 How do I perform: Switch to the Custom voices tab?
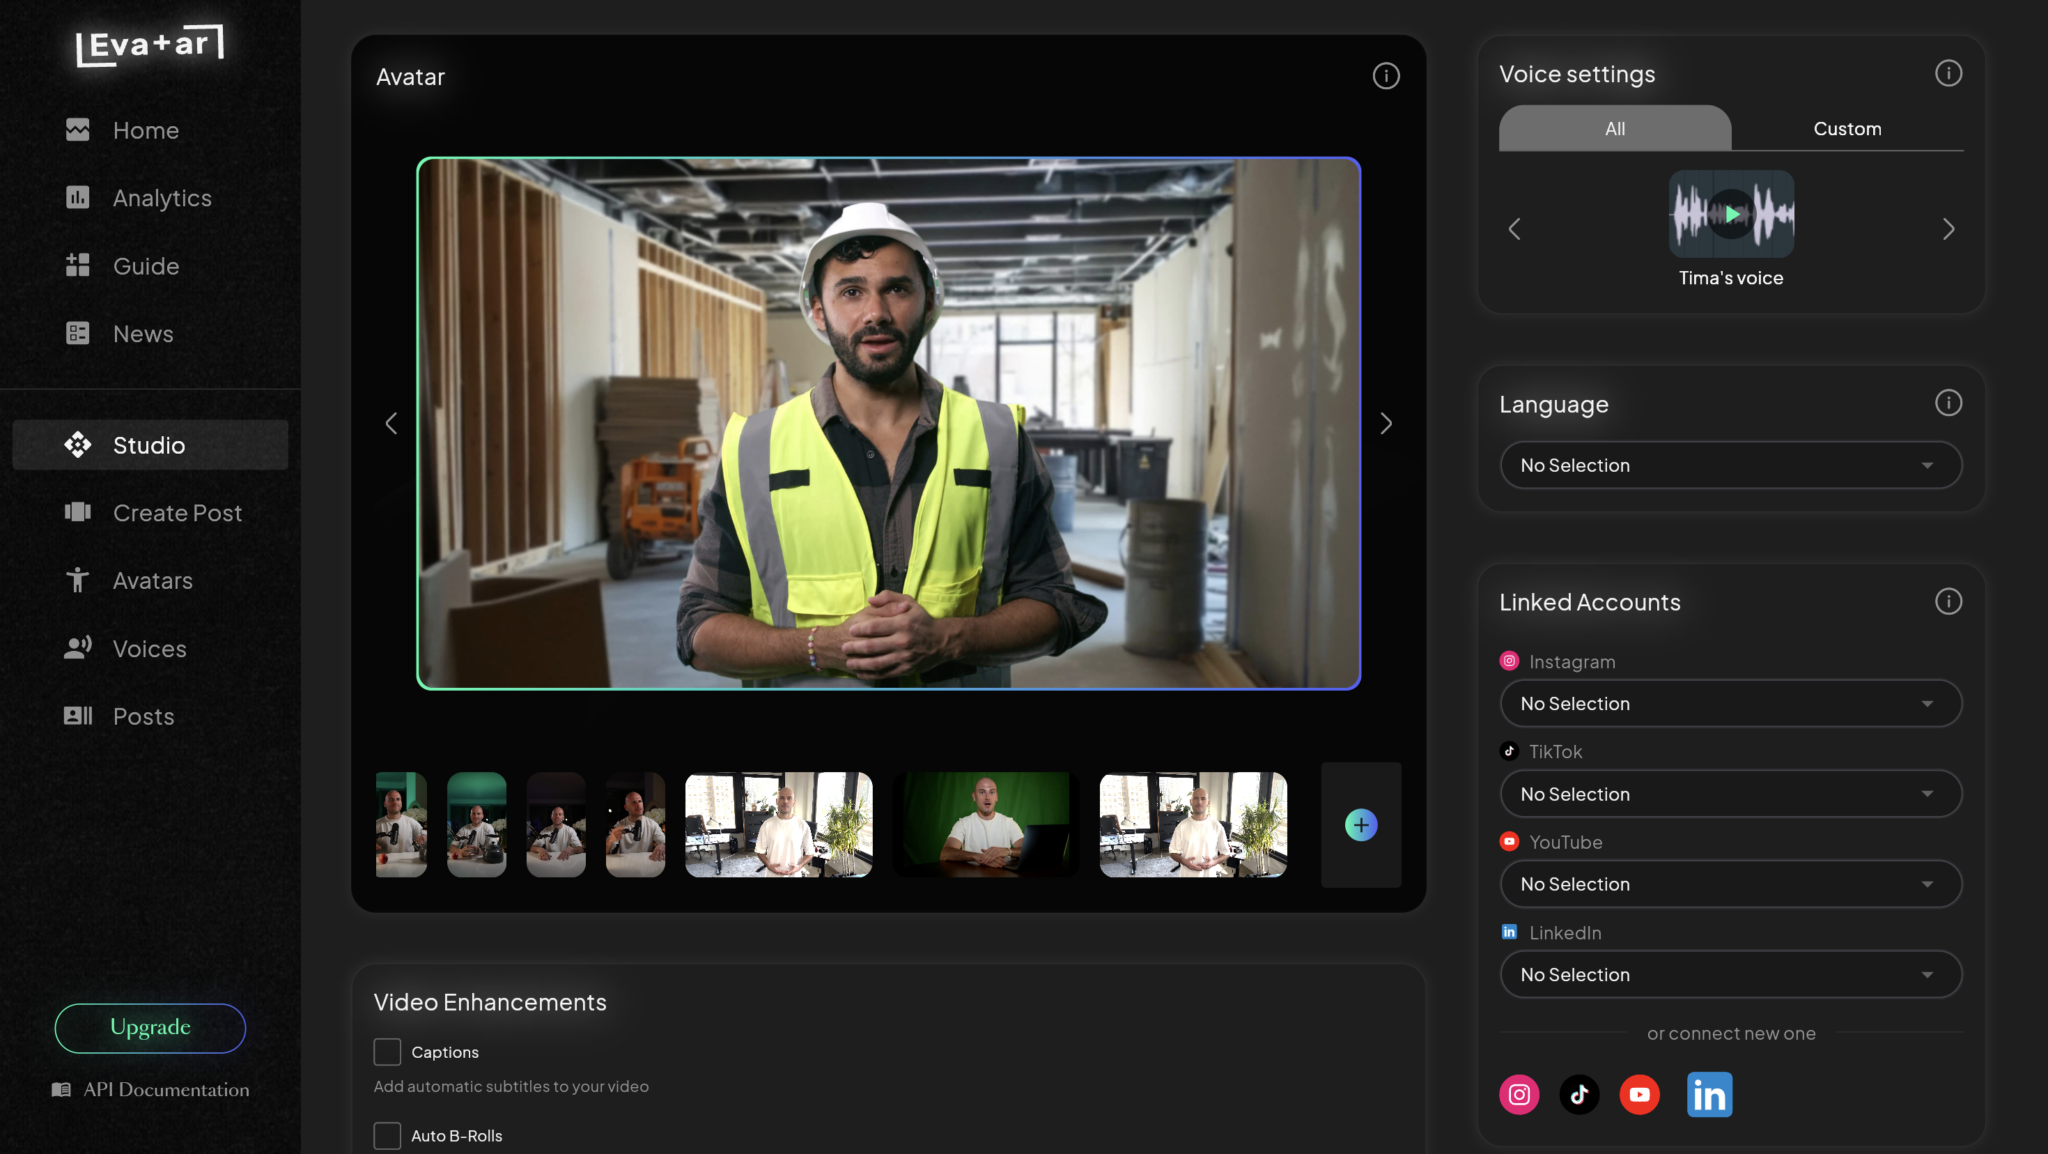[x=1846, y=129]
